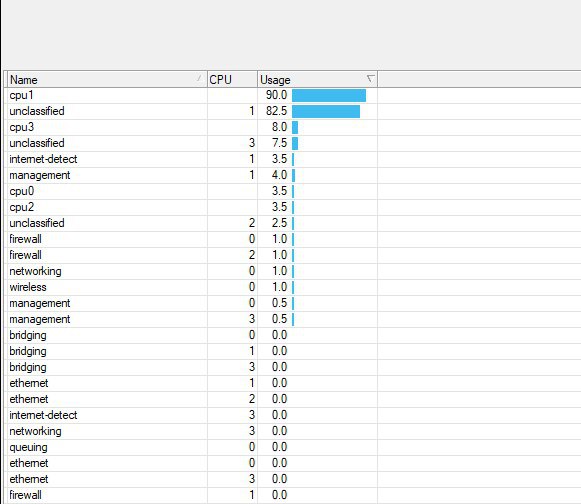Sort by the CPU column header
Screen dimensions: 581x504
pyautogui.click(x=232, y=79)
